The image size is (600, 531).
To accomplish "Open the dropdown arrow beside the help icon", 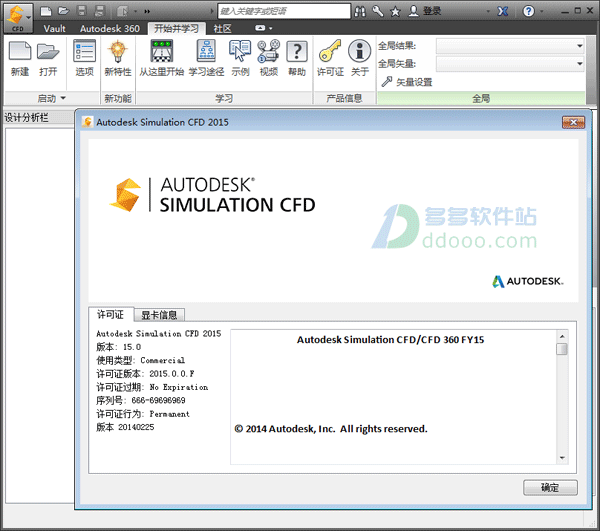I will pyautogui.click(x=541, y=11).
